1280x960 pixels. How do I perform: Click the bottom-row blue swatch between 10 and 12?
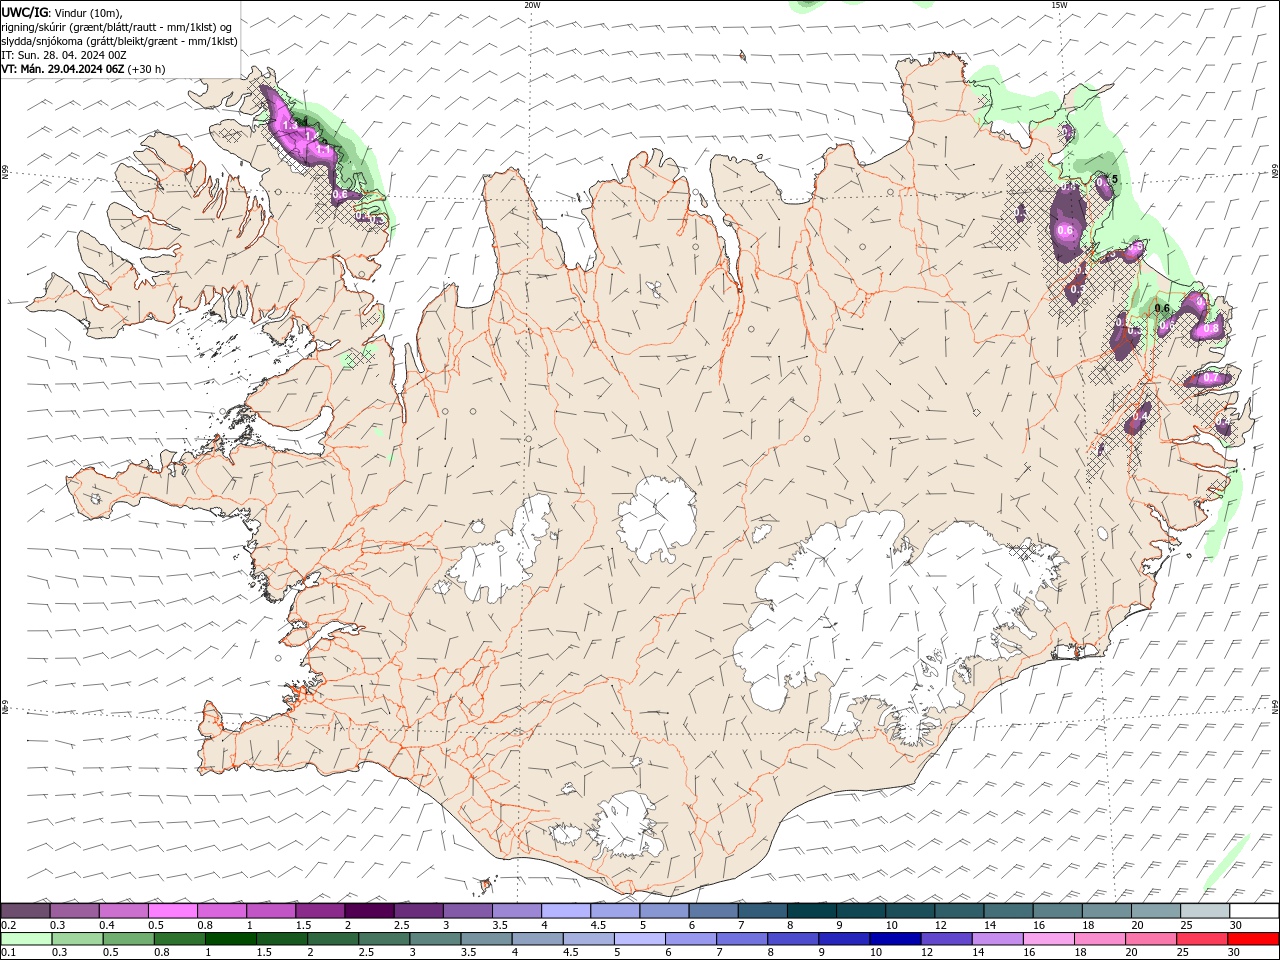click(x=894, y=939)
